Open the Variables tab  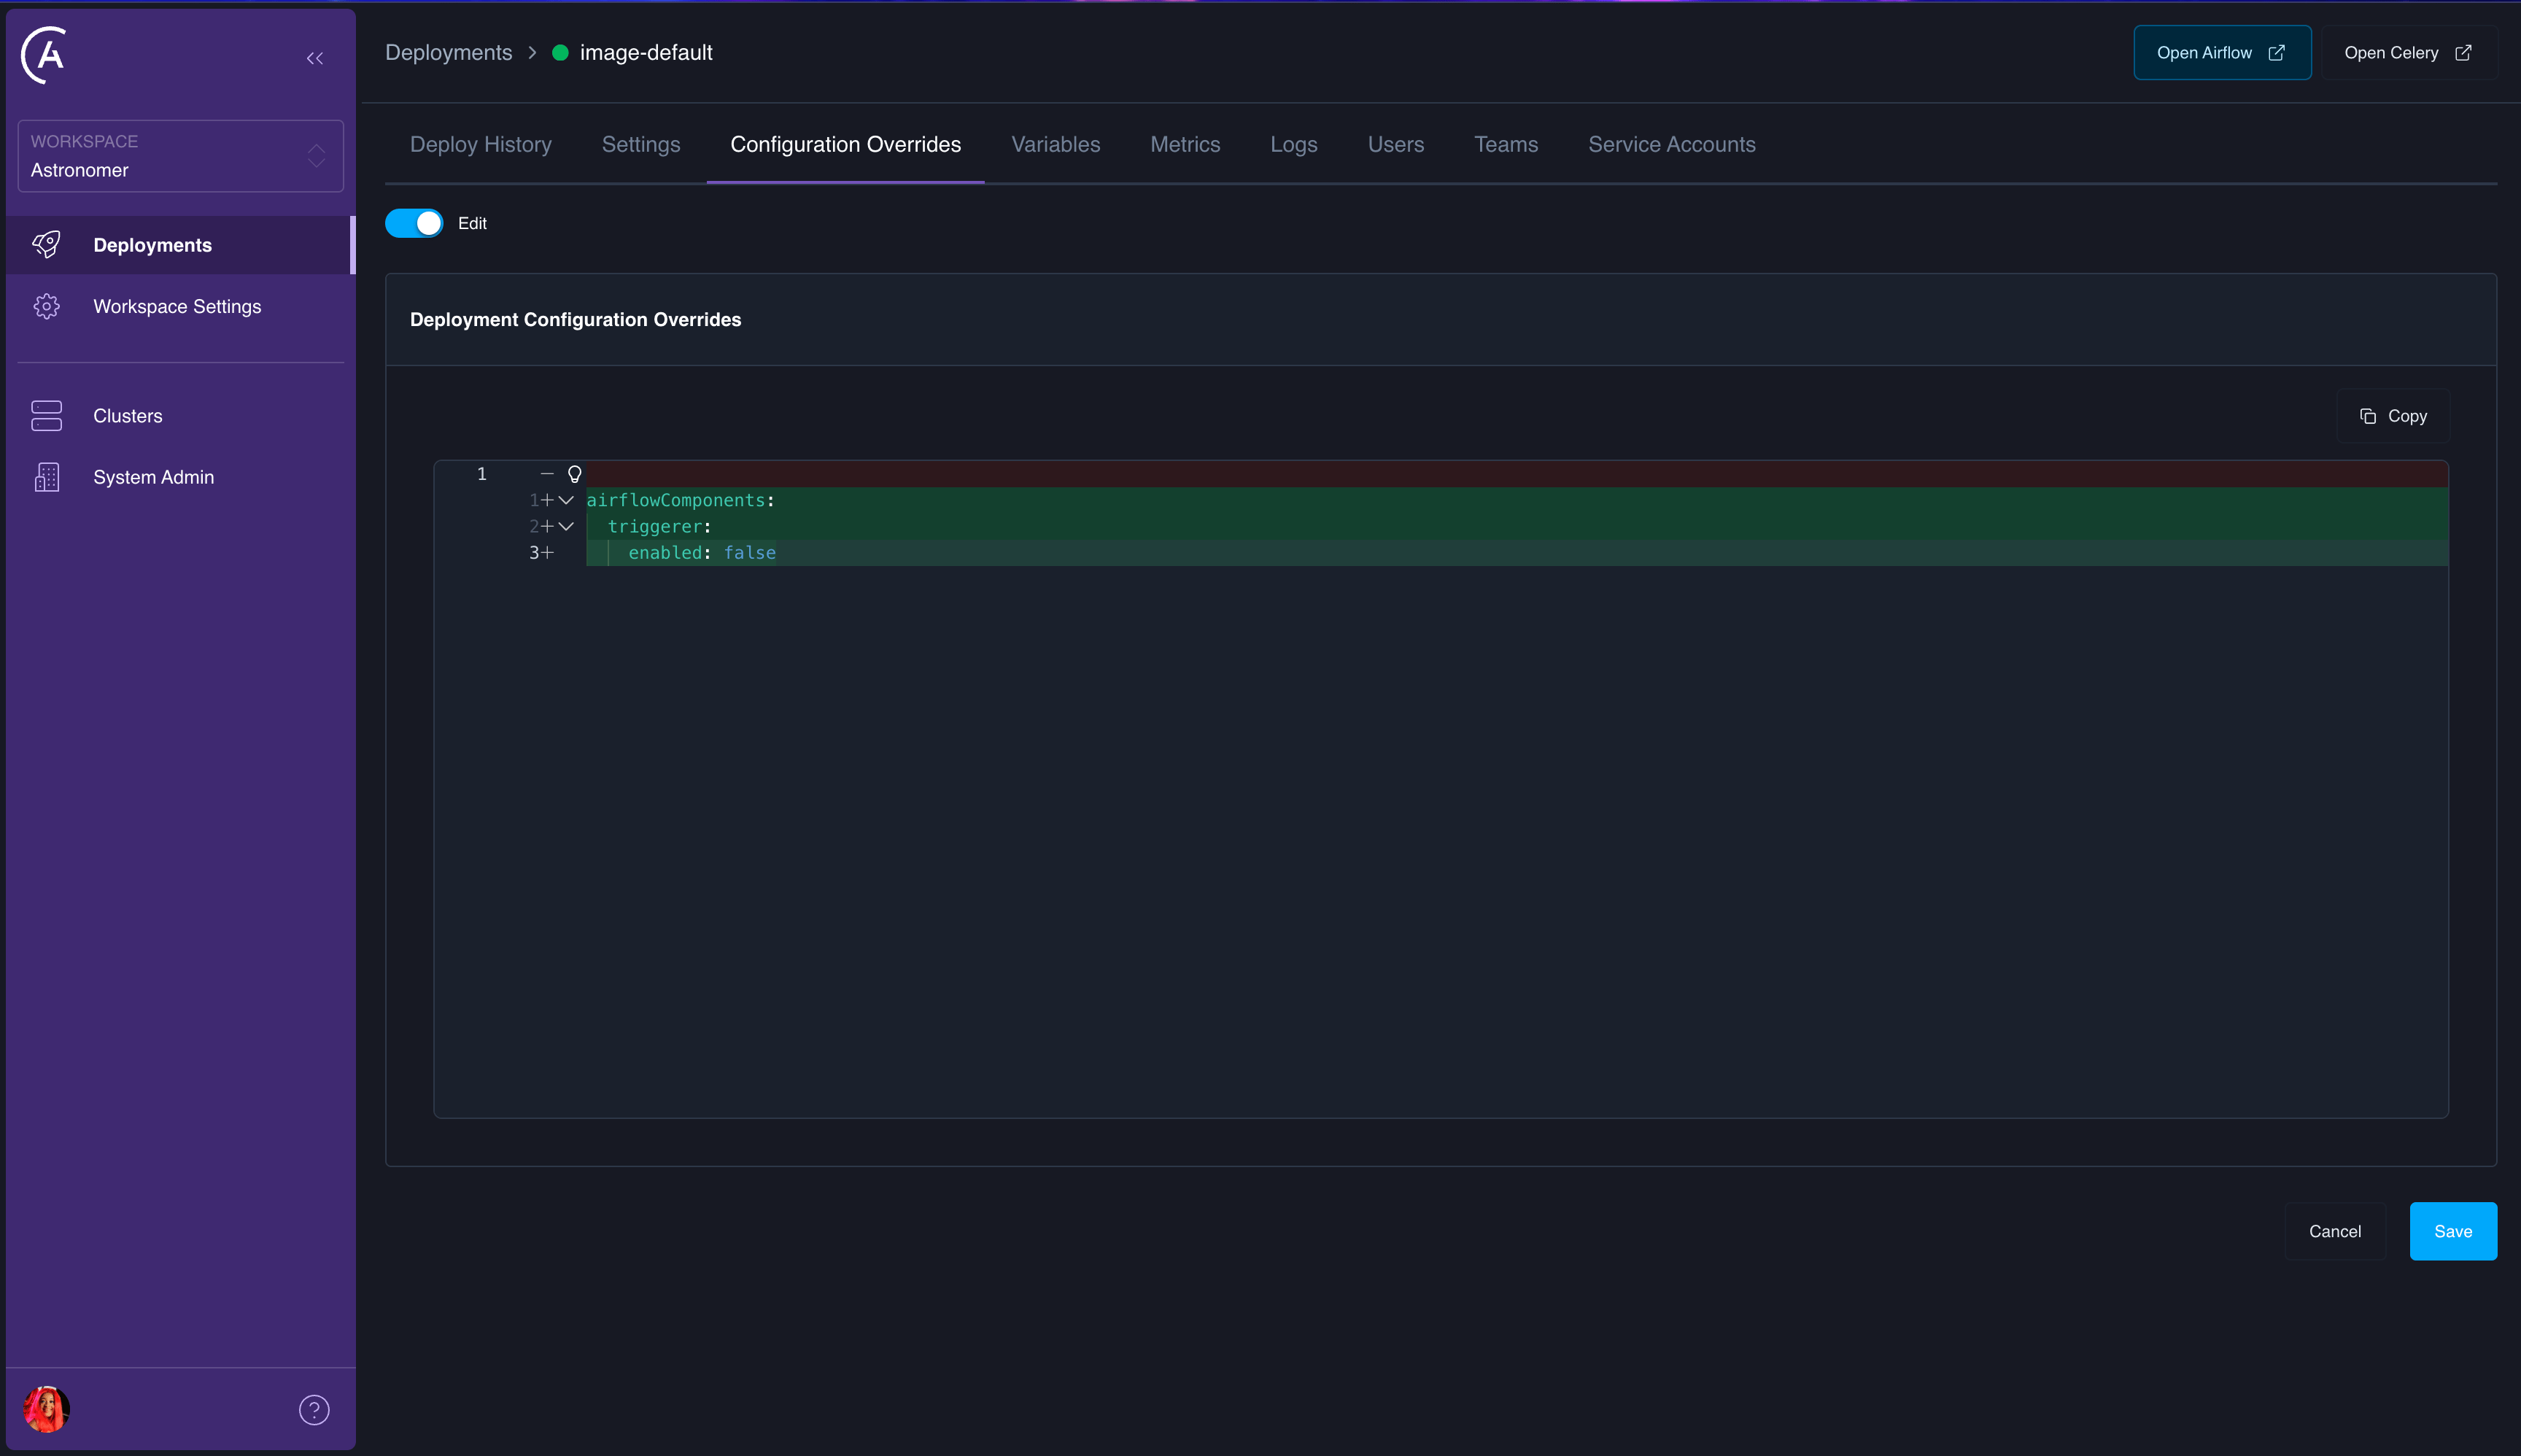[1056, 144]
